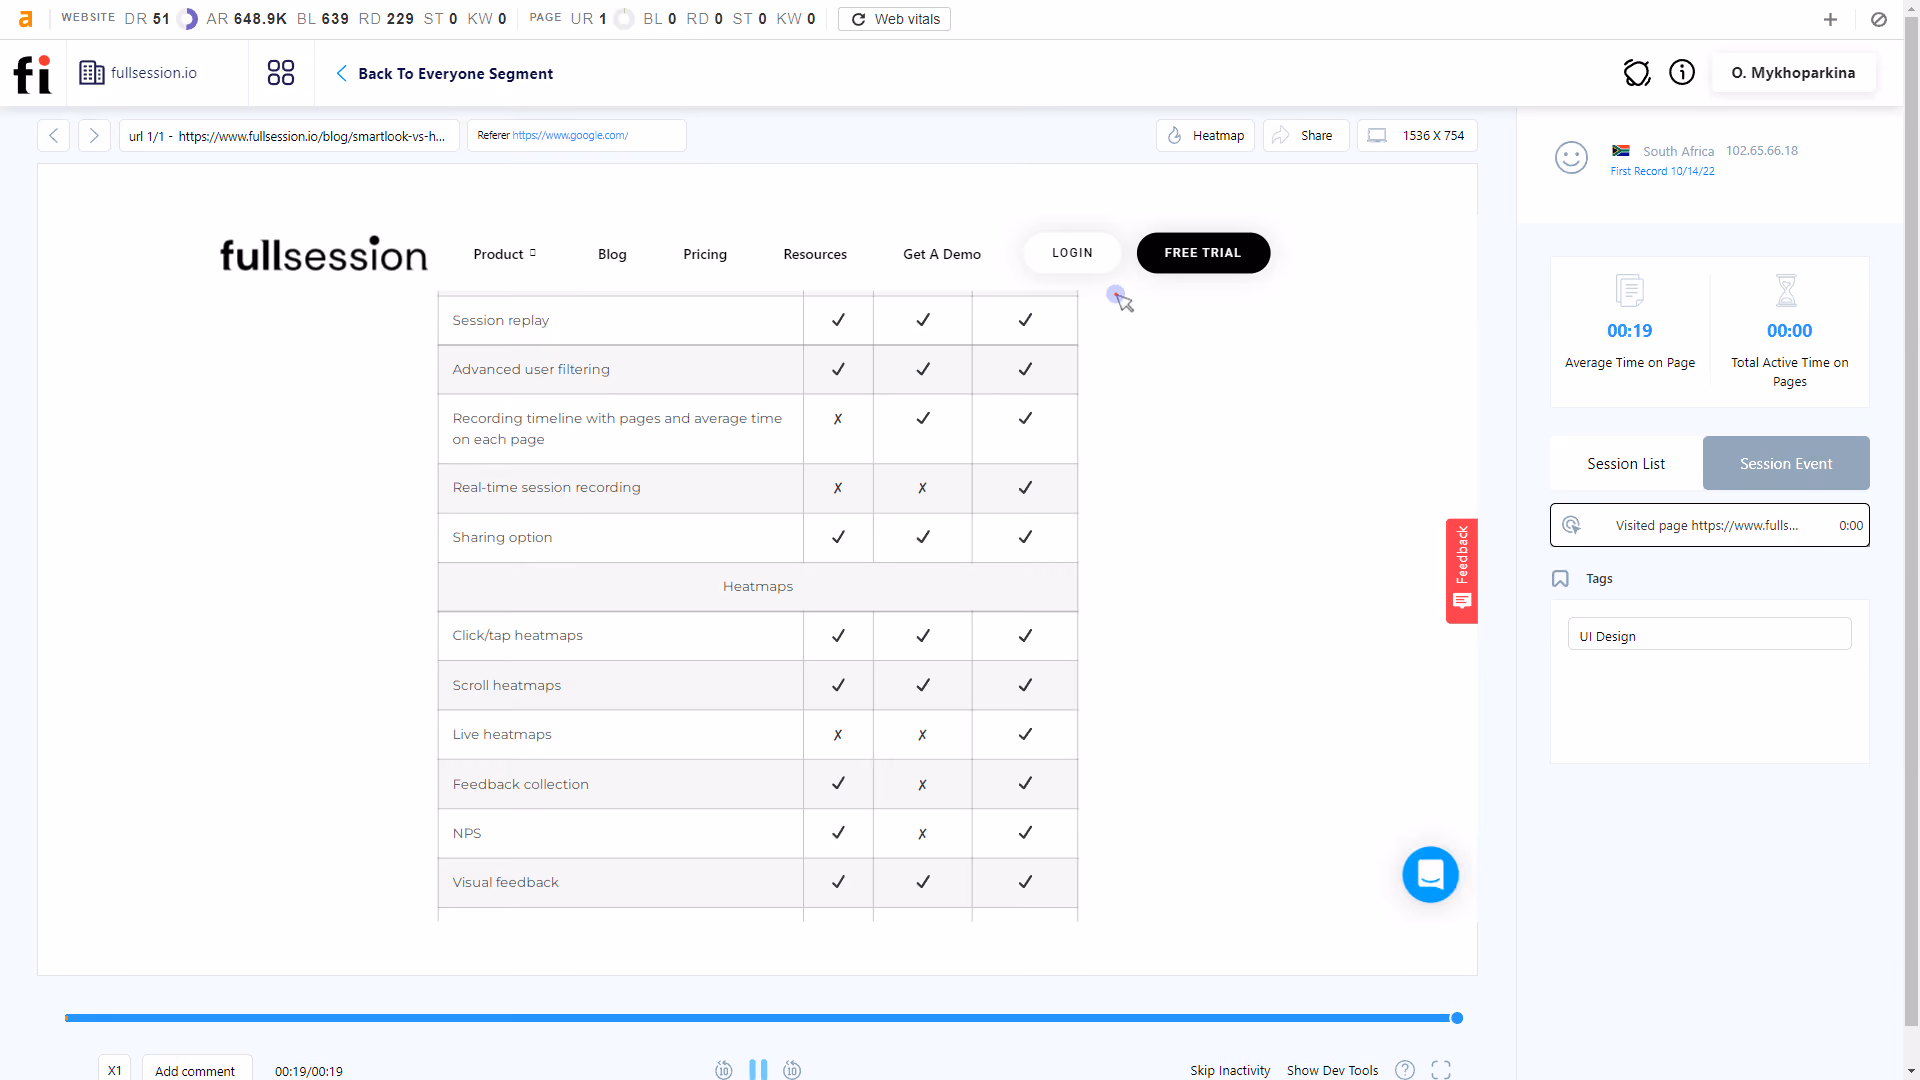Click the 1536 X 754 device size
Image resolution: width=1920 pixels, height=1080 pixels.
tap(1417, 135)
